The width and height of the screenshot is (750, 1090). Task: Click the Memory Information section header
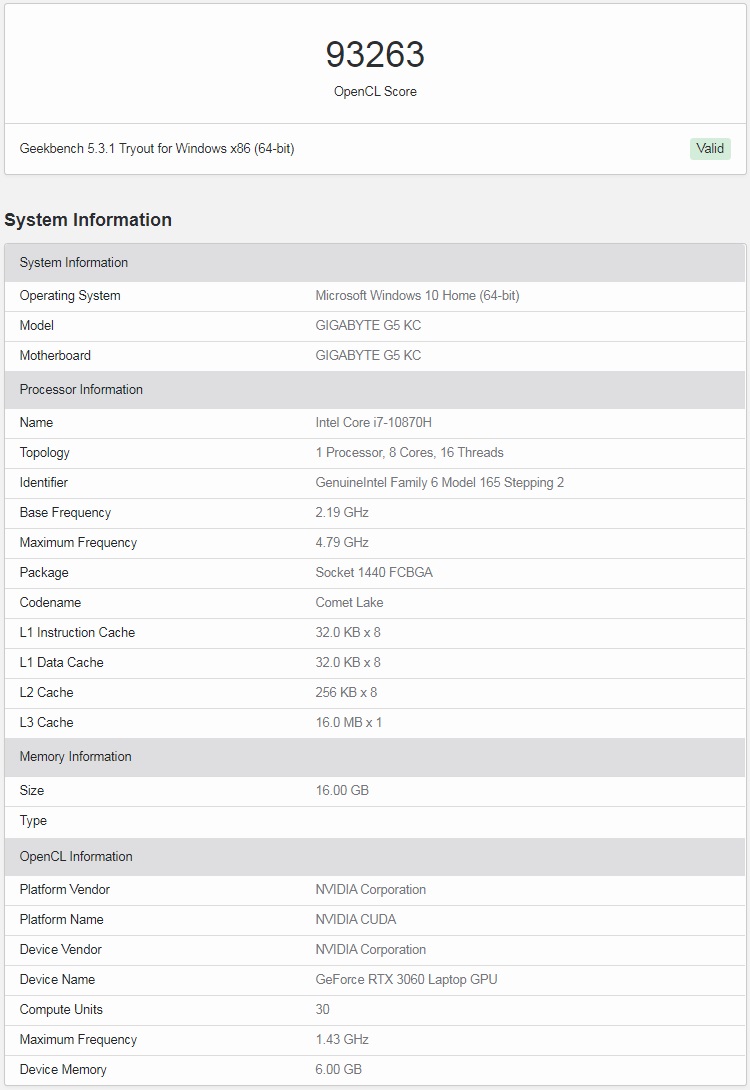76,757
